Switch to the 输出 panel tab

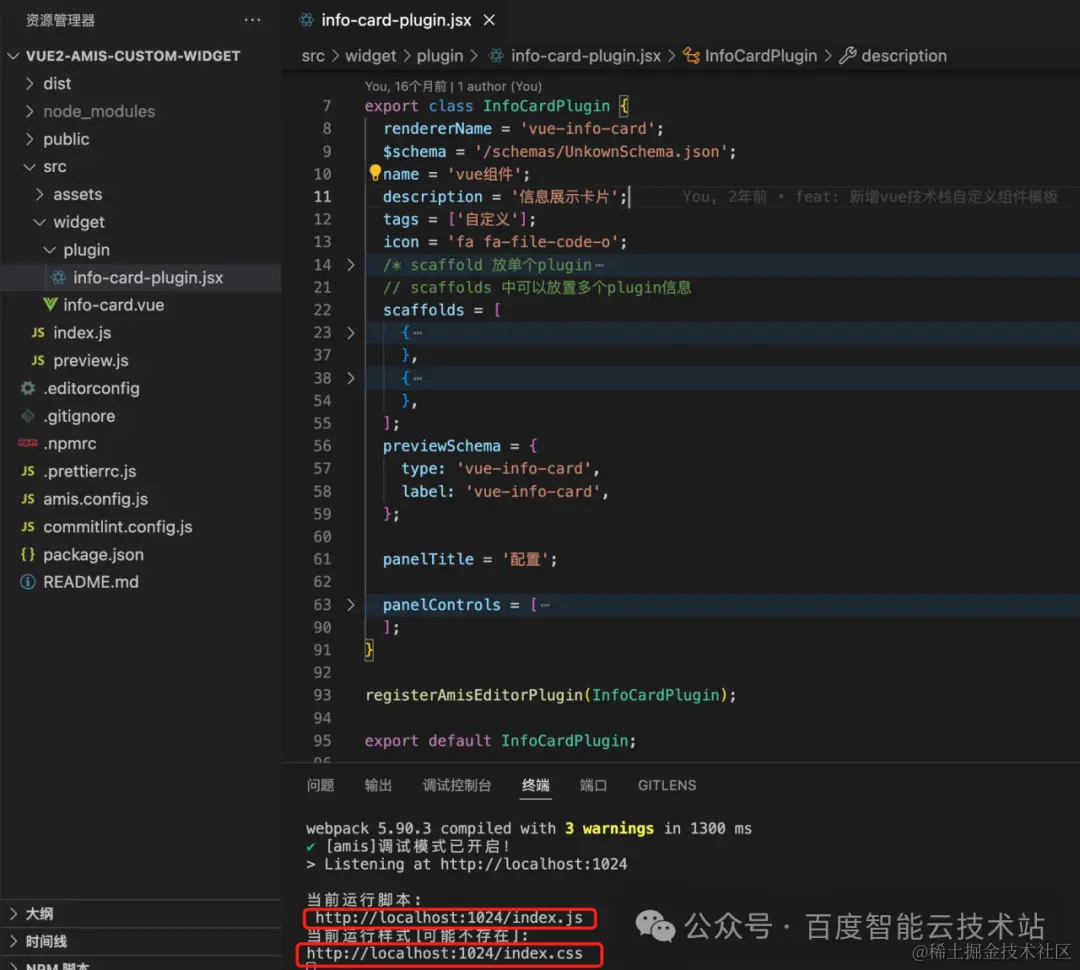[x=378, y=785]
